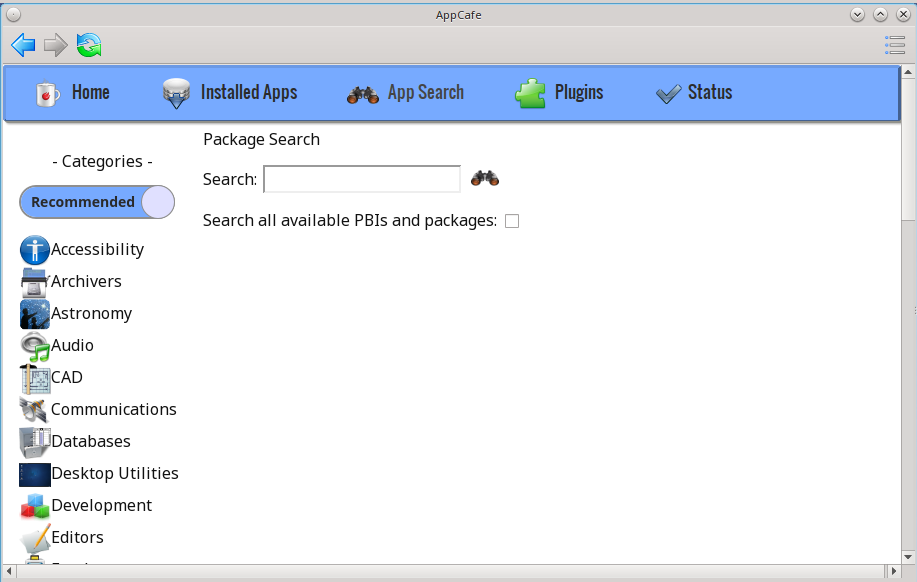Open the Astronomy category
This screenshot has height=582, width=917.
pyautogui.click(x=92, y=314)
